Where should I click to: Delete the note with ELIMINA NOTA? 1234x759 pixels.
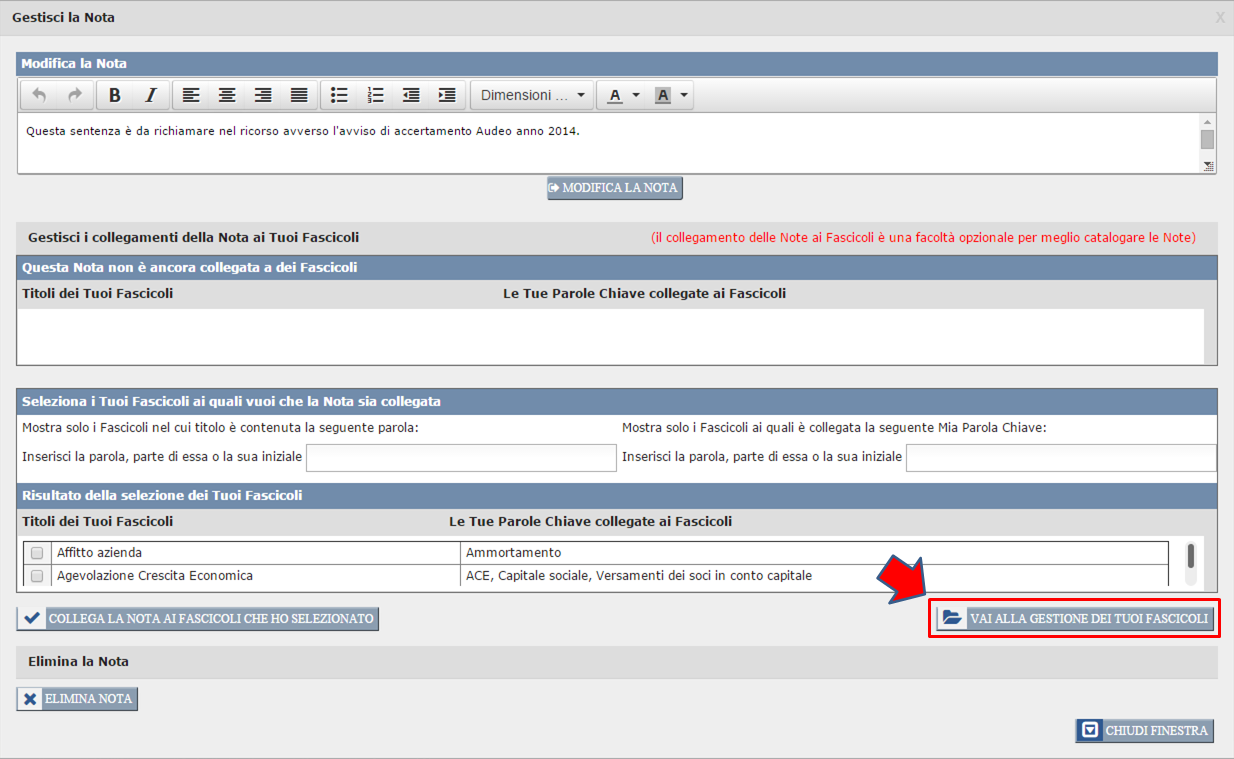tap(77, 699)
